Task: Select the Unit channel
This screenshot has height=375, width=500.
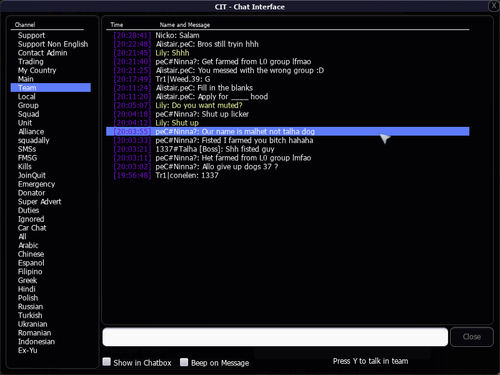Action: click(25, 123)
